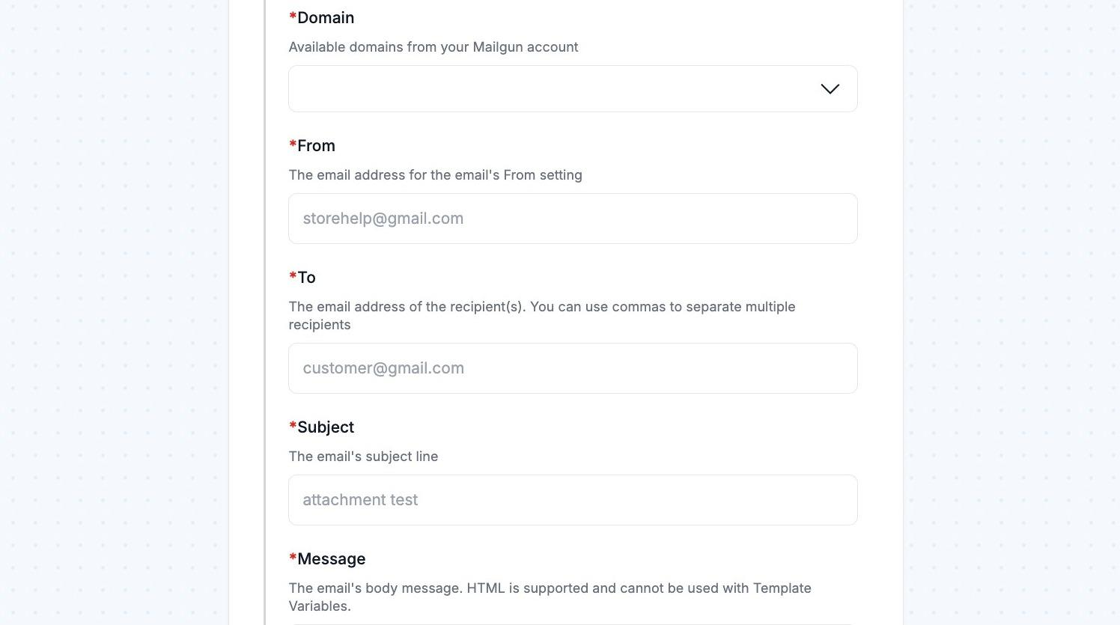Click the To field label

pyautogui.click(x=306, y=277)
